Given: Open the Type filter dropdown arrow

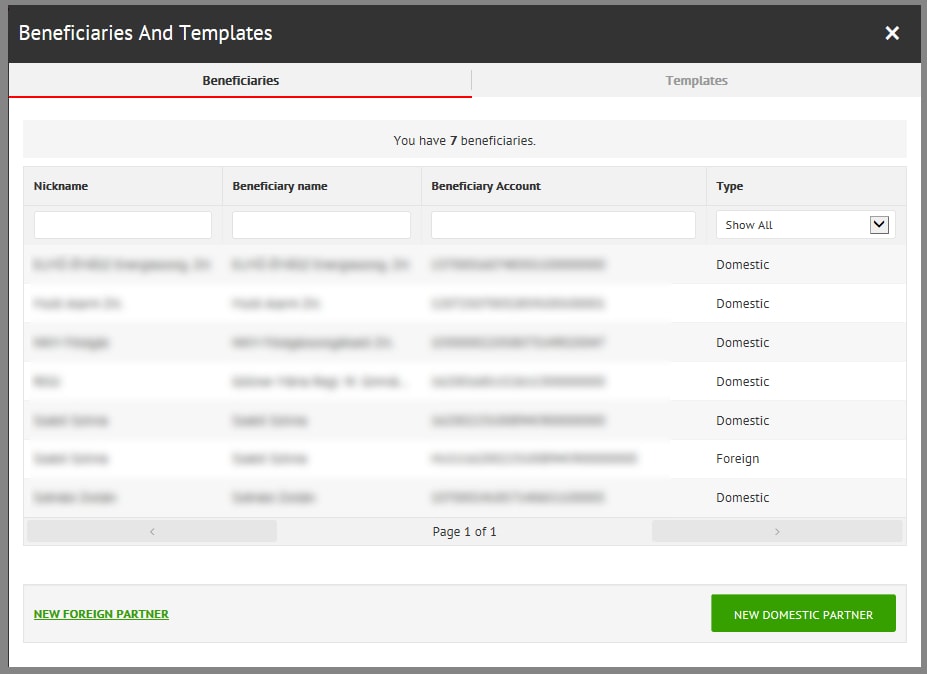Looking at the screenshot, I should (x=879, y=225).
